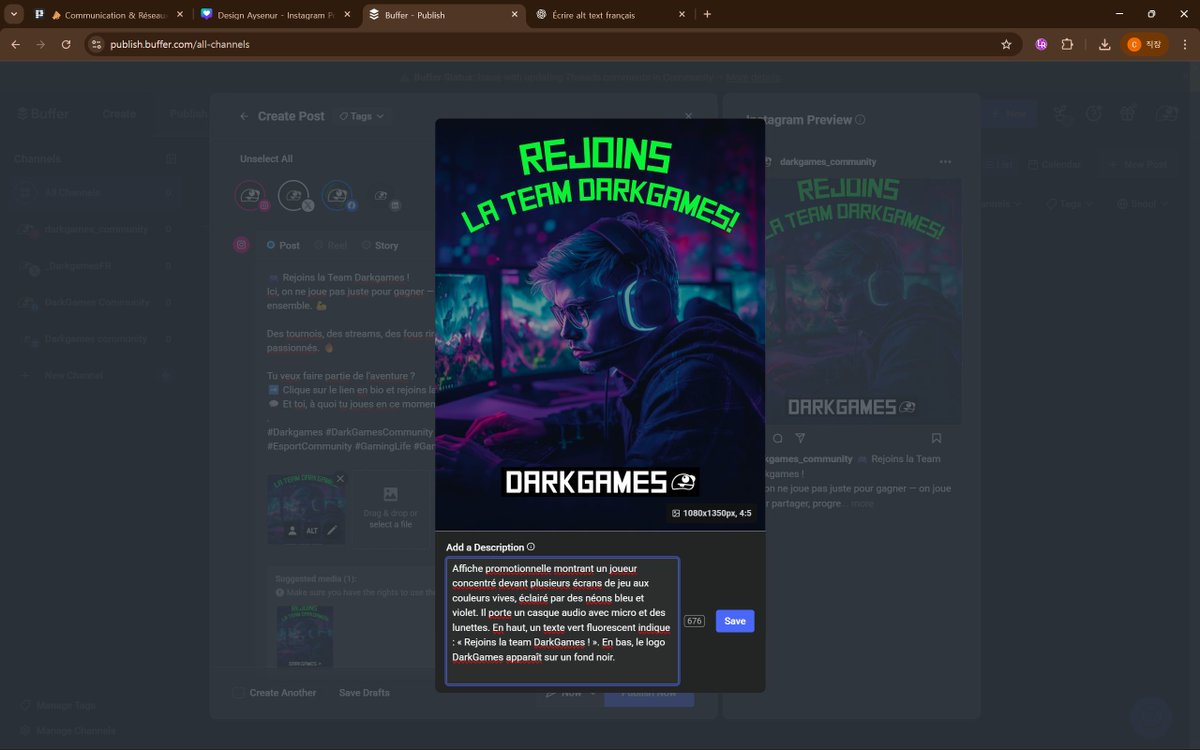Open account avatar menu in header
This screenshot has height=750, width=1200.
pos(1166,114)
